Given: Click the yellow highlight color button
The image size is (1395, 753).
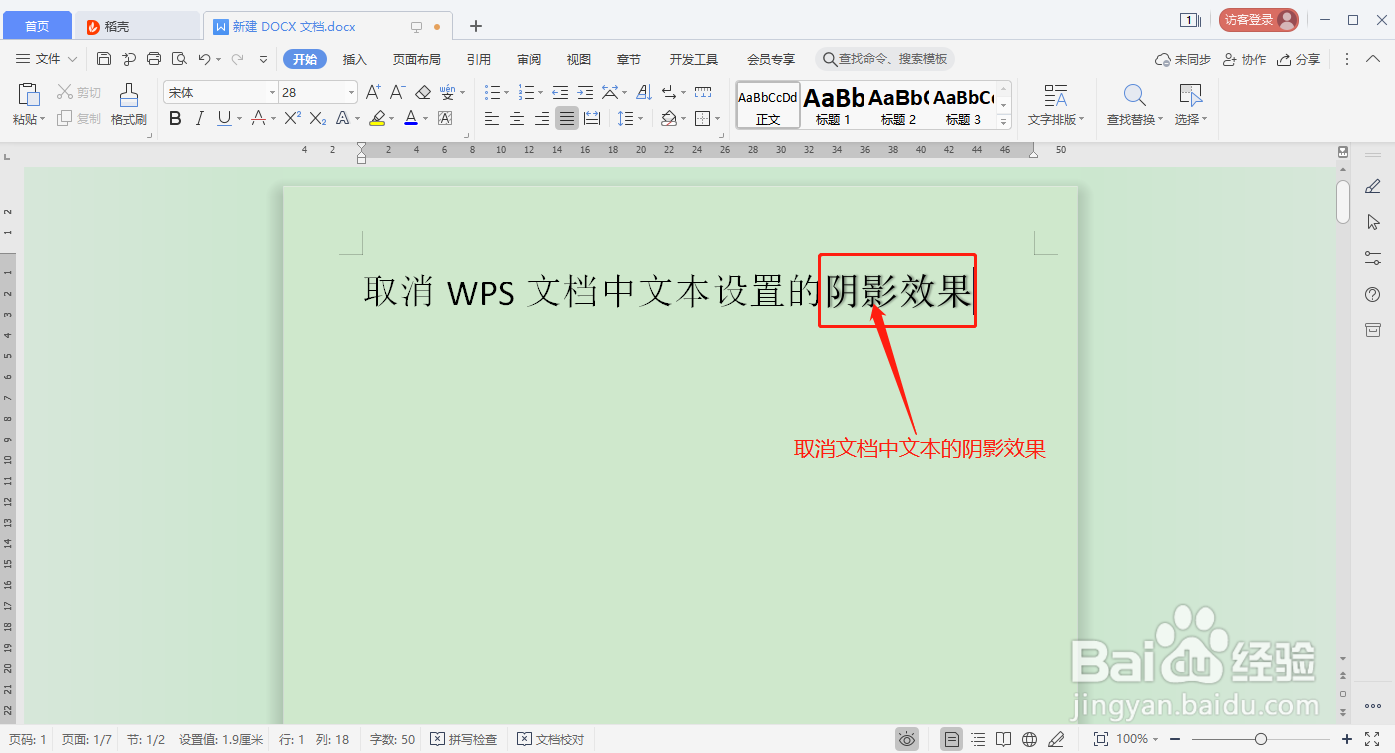Looking at the screenshot, I should [377, 119].
